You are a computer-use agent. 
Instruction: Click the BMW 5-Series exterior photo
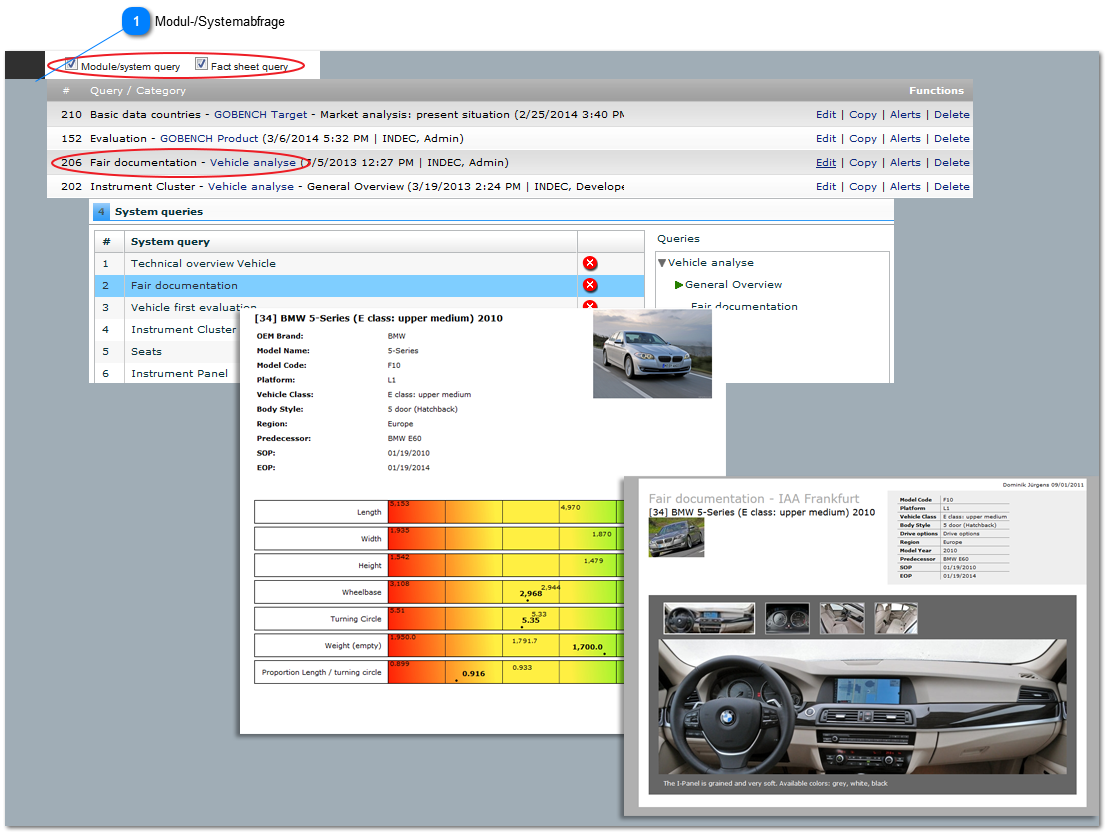coord(652,354)
